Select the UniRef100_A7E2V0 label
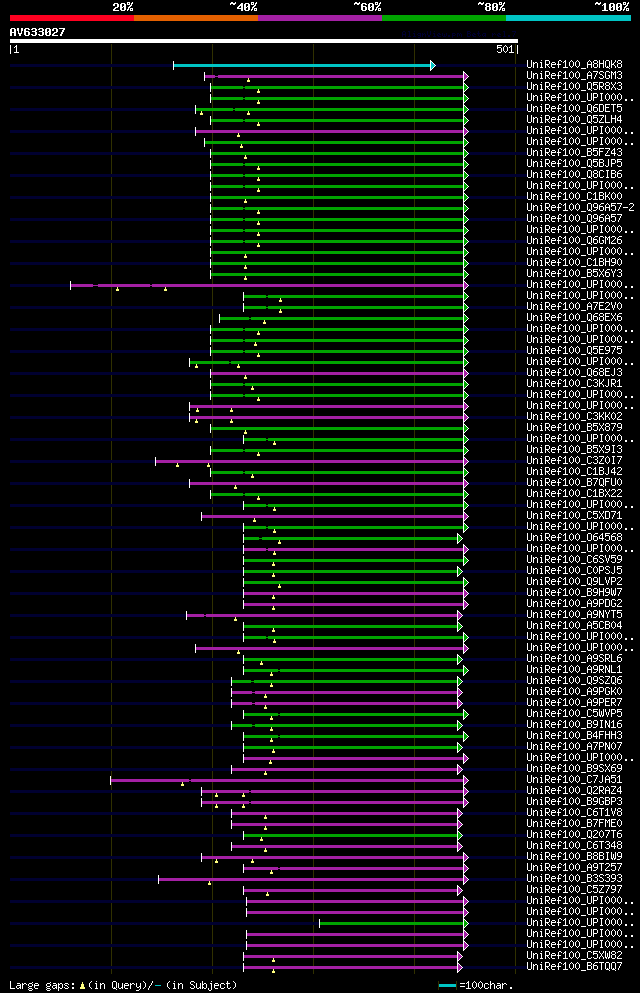The image size is (640, 993). [574, 307]
